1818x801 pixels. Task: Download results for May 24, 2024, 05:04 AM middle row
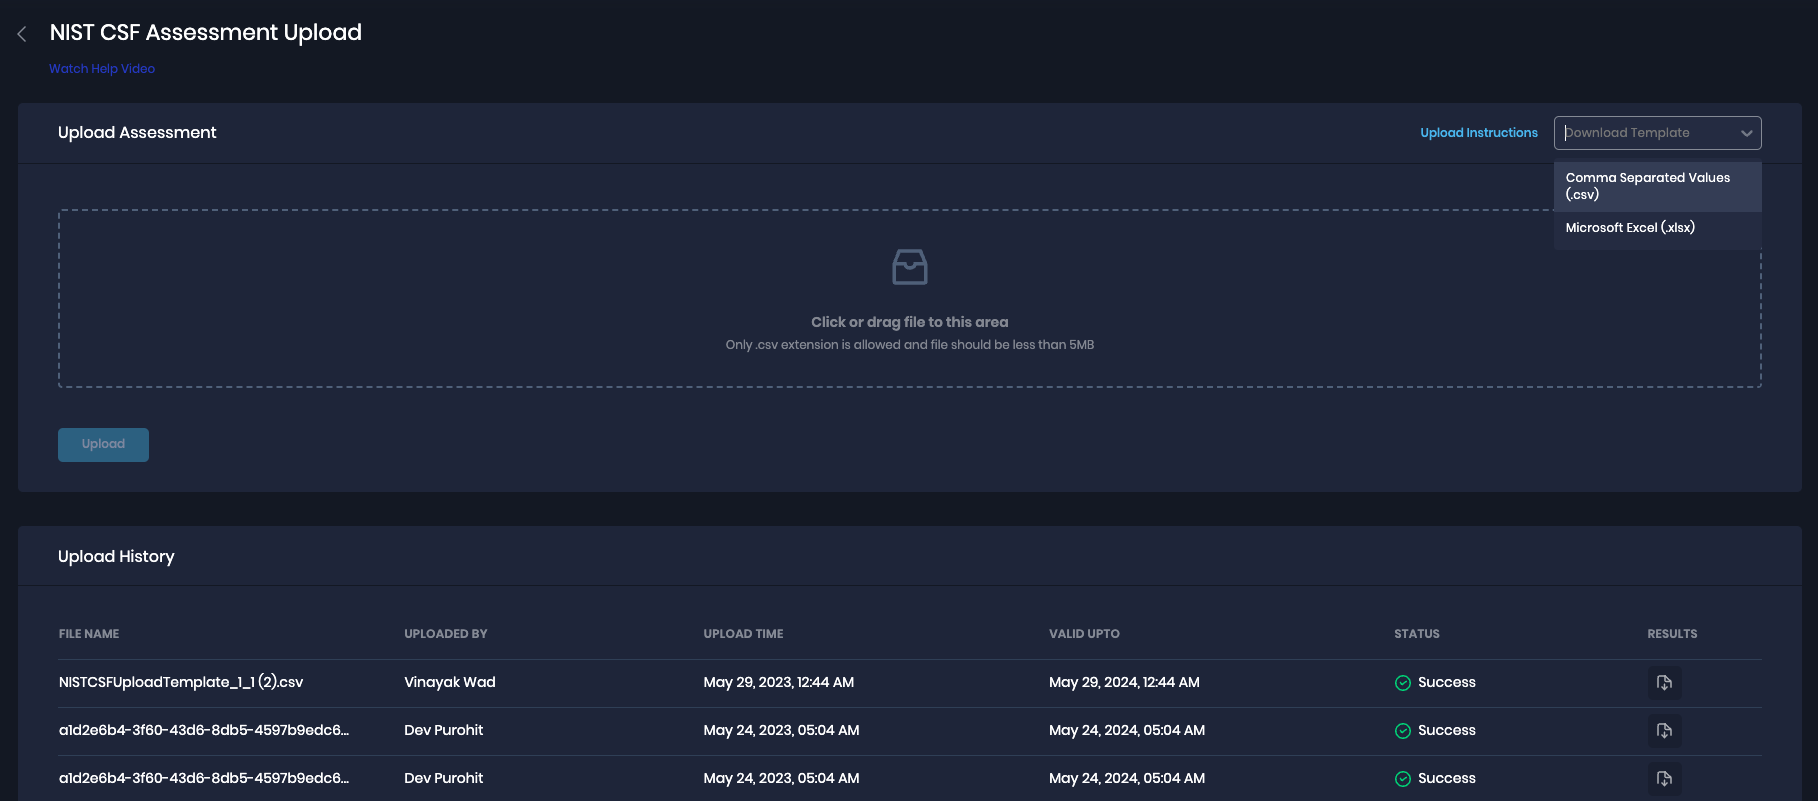tap(1664, 731)
